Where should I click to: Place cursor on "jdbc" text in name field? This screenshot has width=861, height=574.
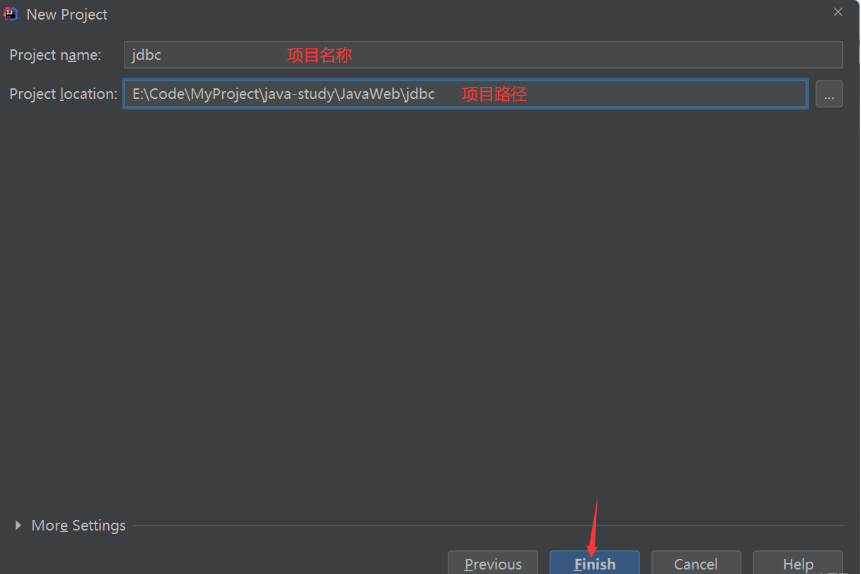(x=146, y=55)
